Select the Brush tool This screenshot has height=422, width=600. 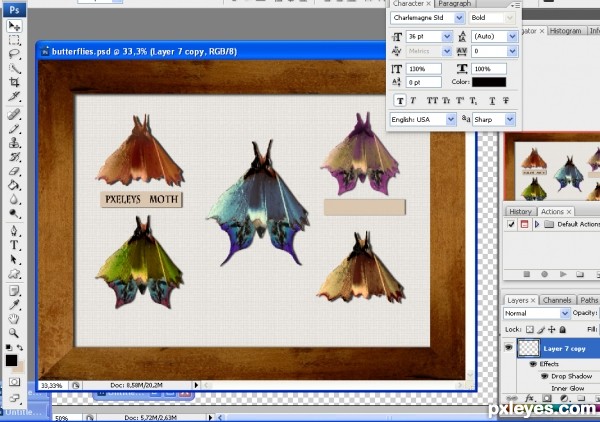14,129
